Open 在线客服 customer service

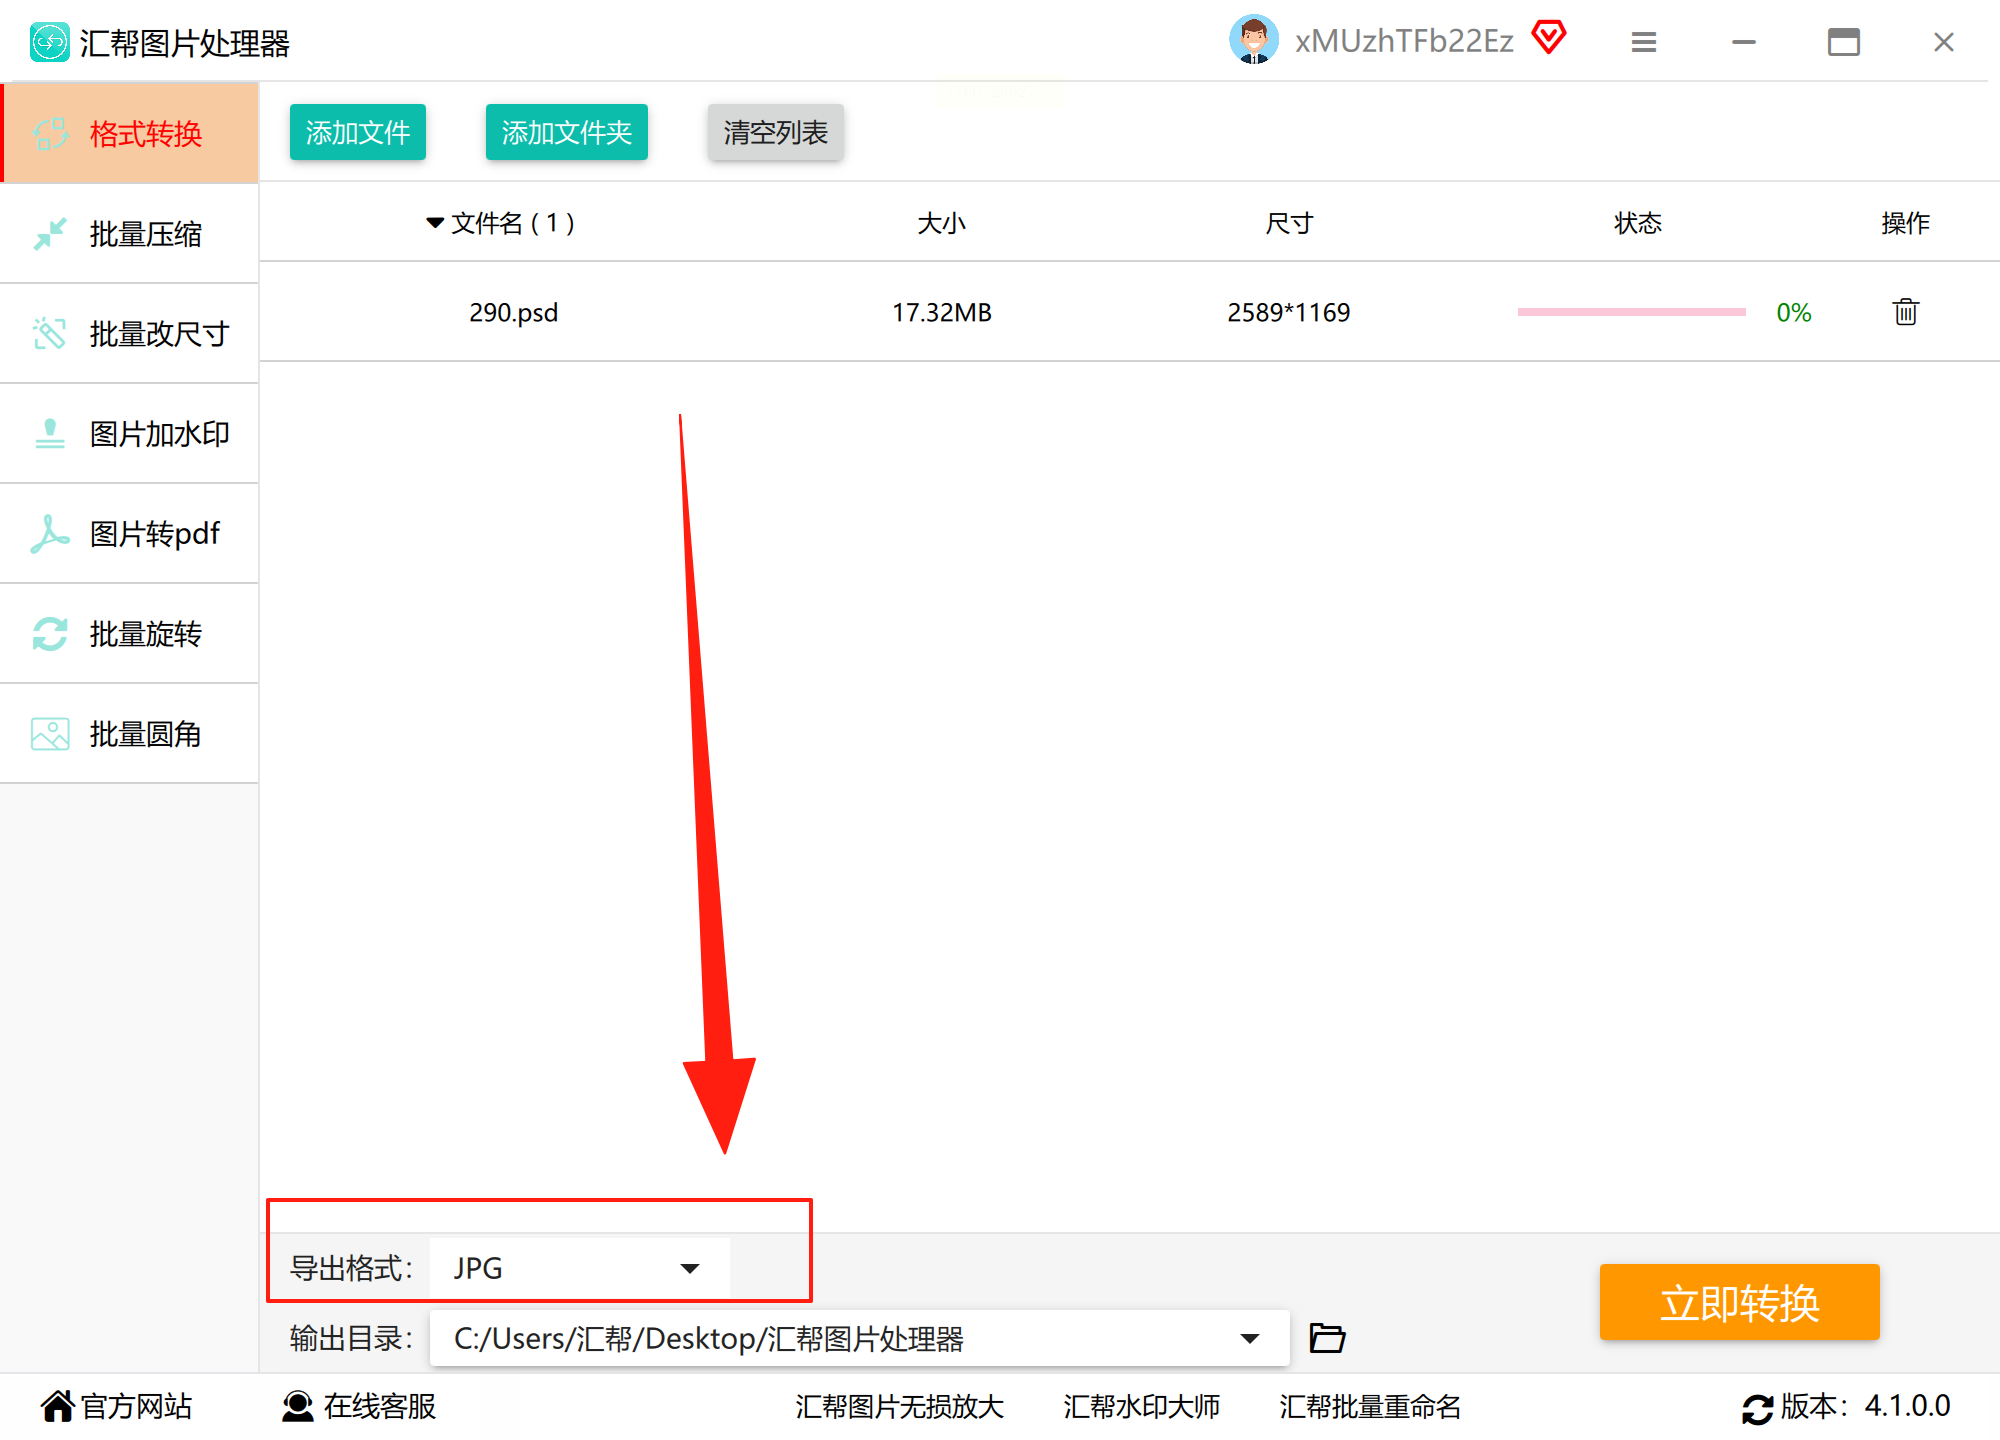360,1406
